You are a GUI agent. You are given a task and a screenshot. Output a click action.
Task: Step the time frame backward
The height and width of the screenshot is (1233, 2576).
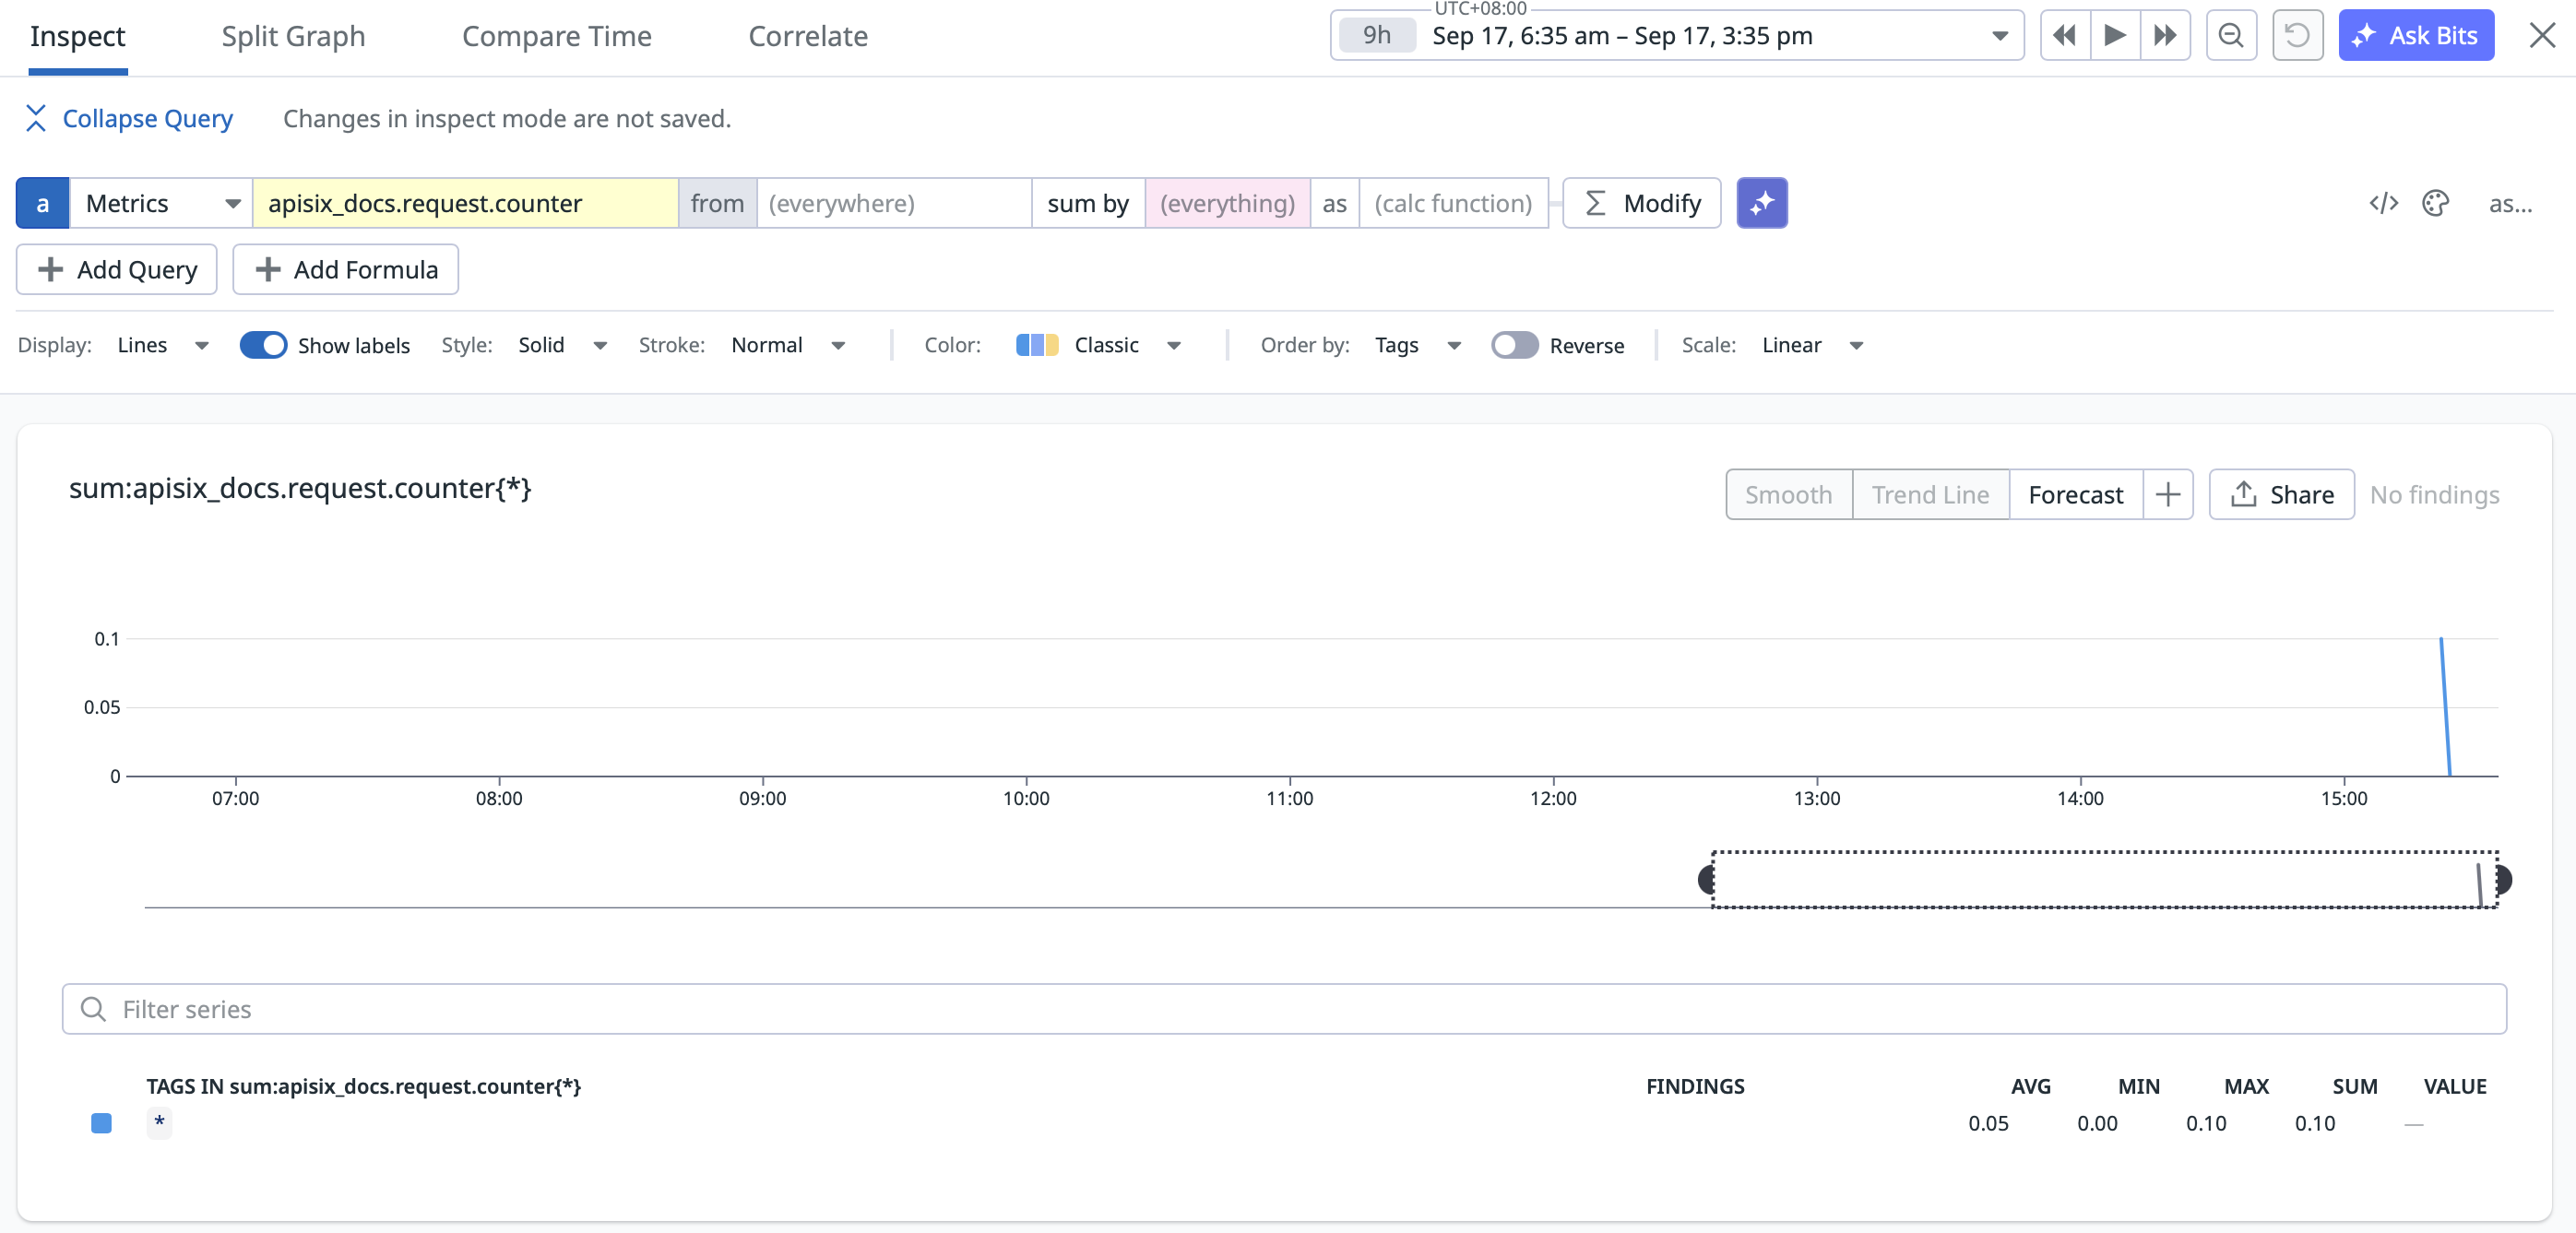point(2064,36)
